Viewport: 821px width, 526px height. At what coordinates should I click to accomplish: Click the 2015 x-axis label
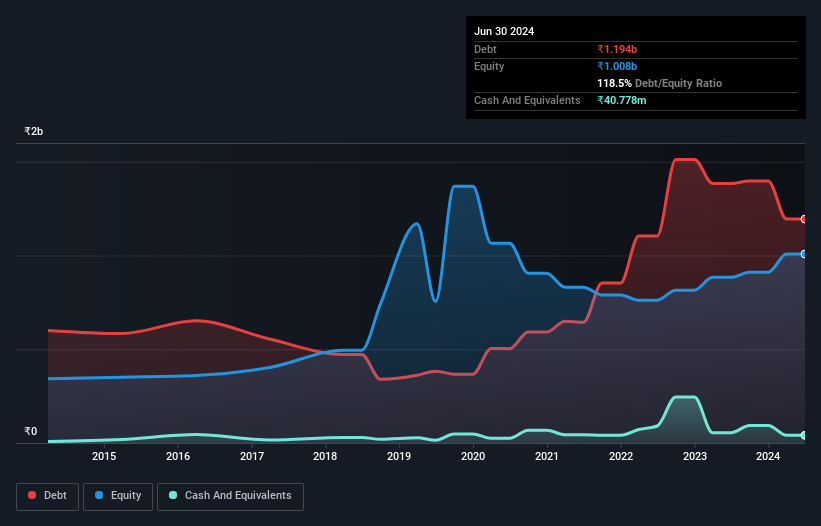coord(104,456)
